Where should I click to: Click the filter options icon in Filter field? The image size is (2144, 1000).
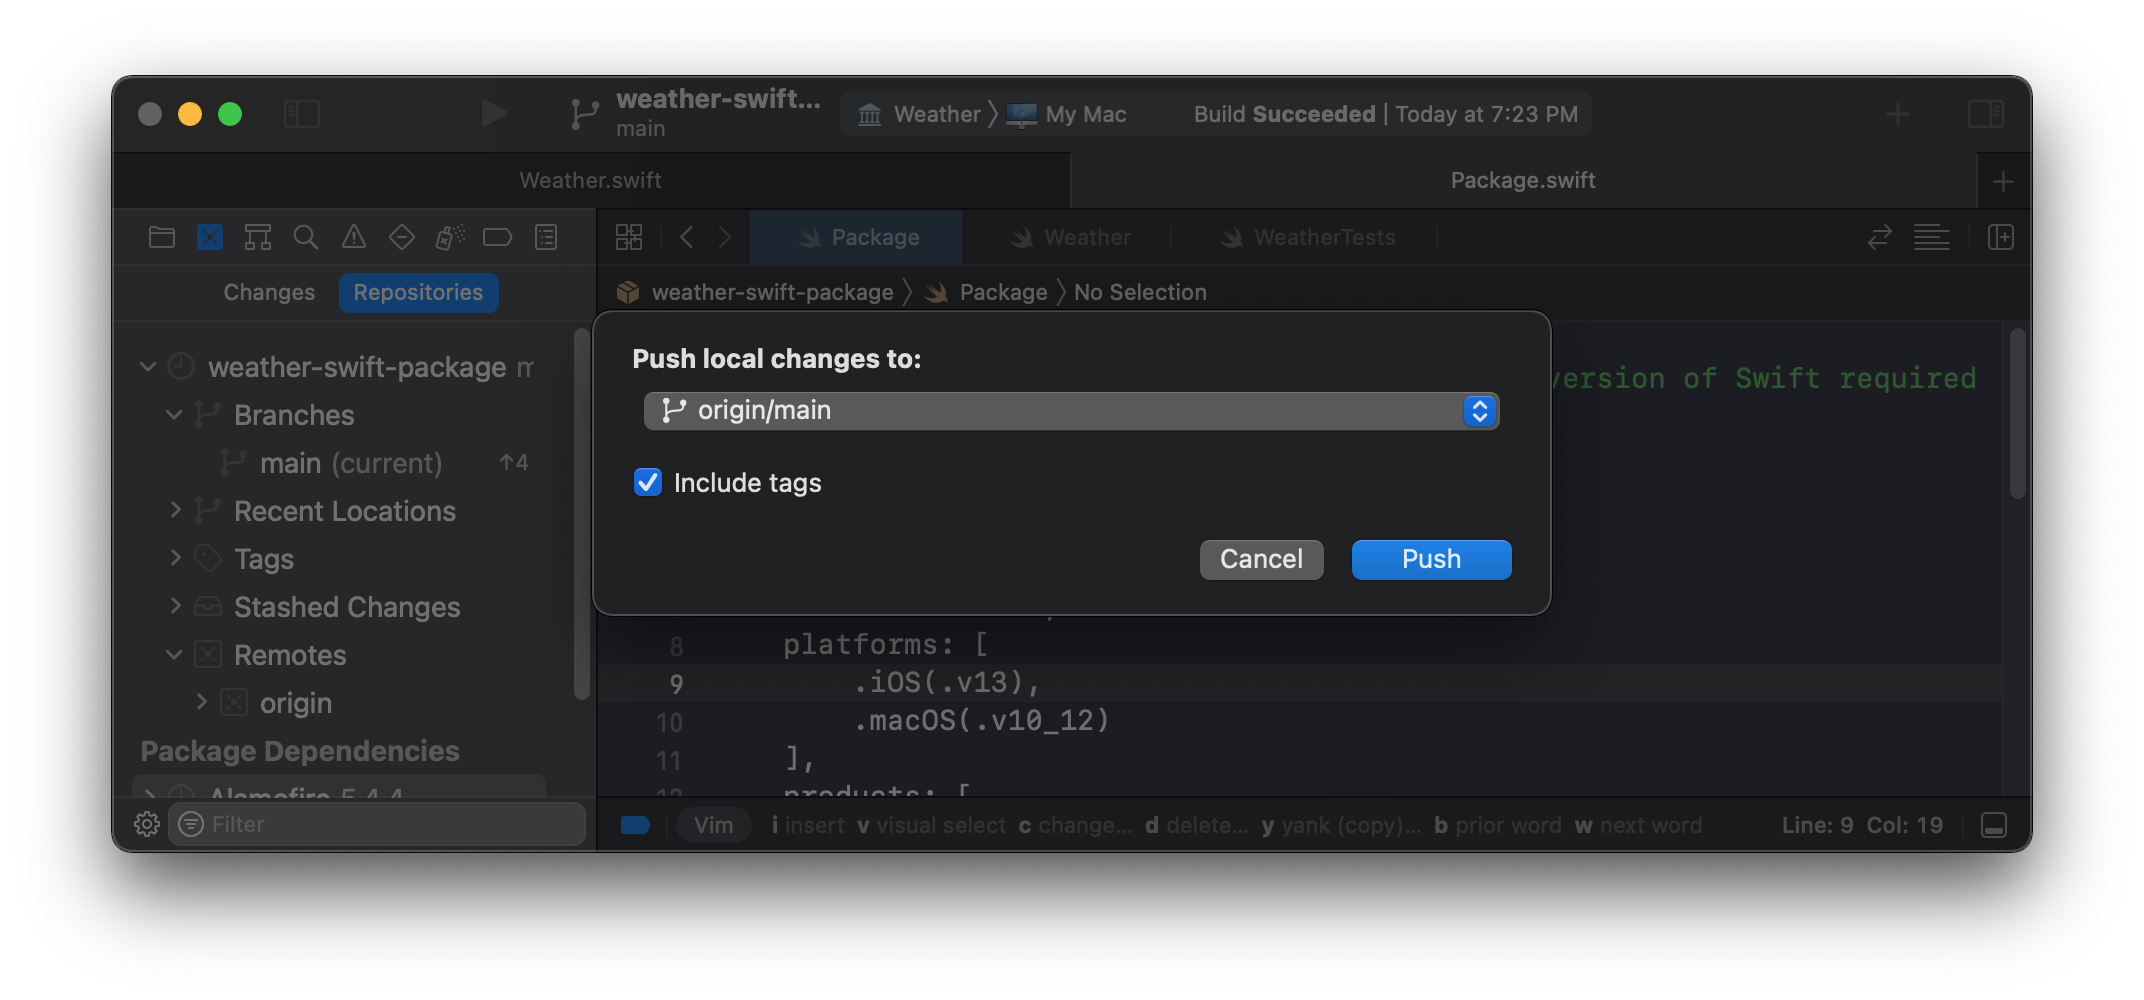pyautogui.click(x=190, y=824)
